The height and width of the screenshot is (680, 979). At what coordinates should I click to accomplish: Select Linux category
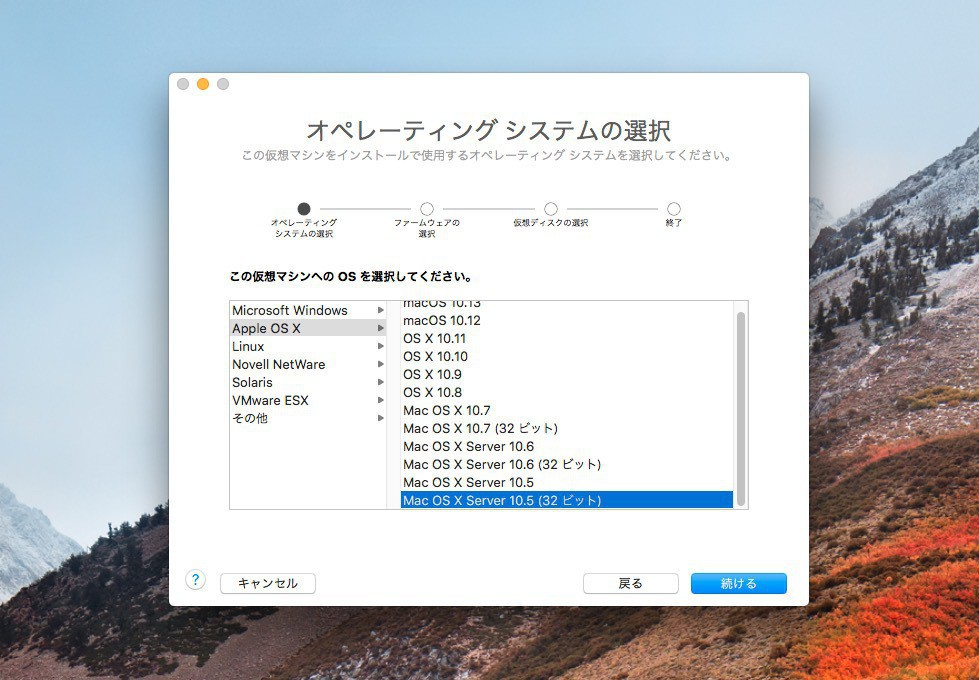308,346
